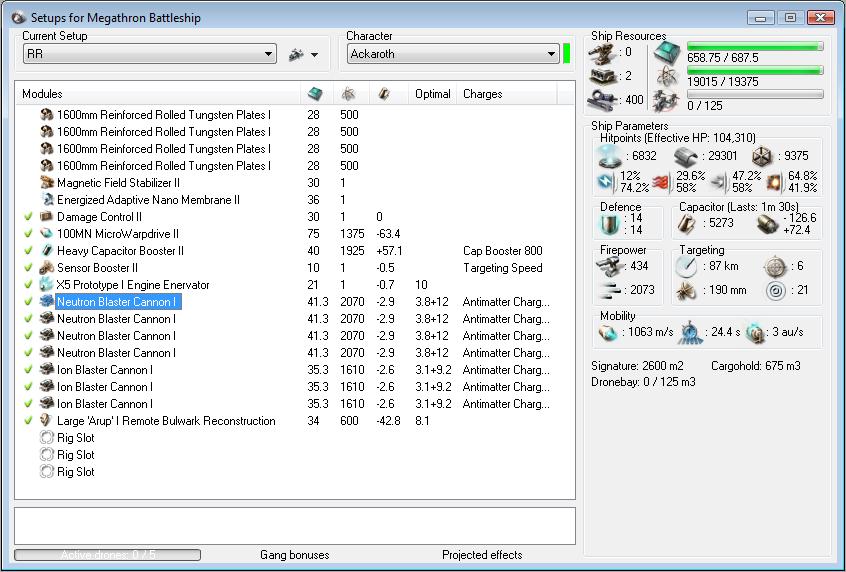The image size is (846, 572).
Task: Click the shield hitpoints icon
Action: [609, 156]
